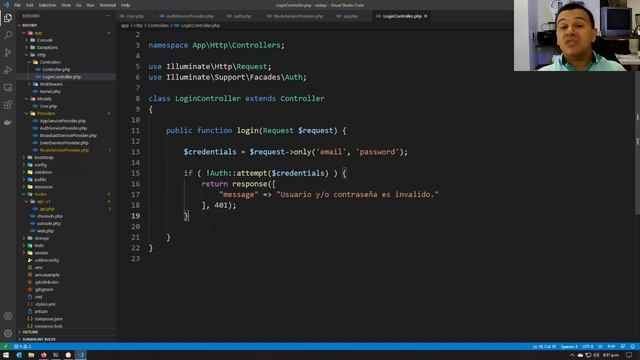Show hidden system tray icons

[x=572, y=355]
